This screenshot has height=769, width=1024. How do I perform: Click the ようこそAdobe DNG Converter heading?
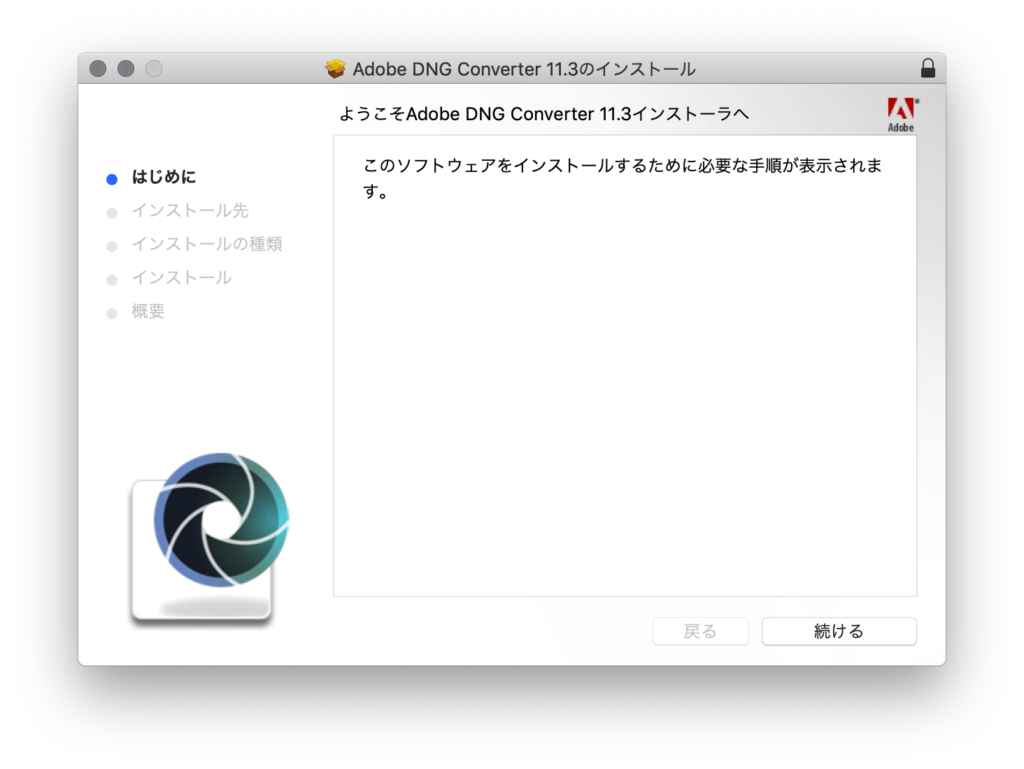point(544,114)
